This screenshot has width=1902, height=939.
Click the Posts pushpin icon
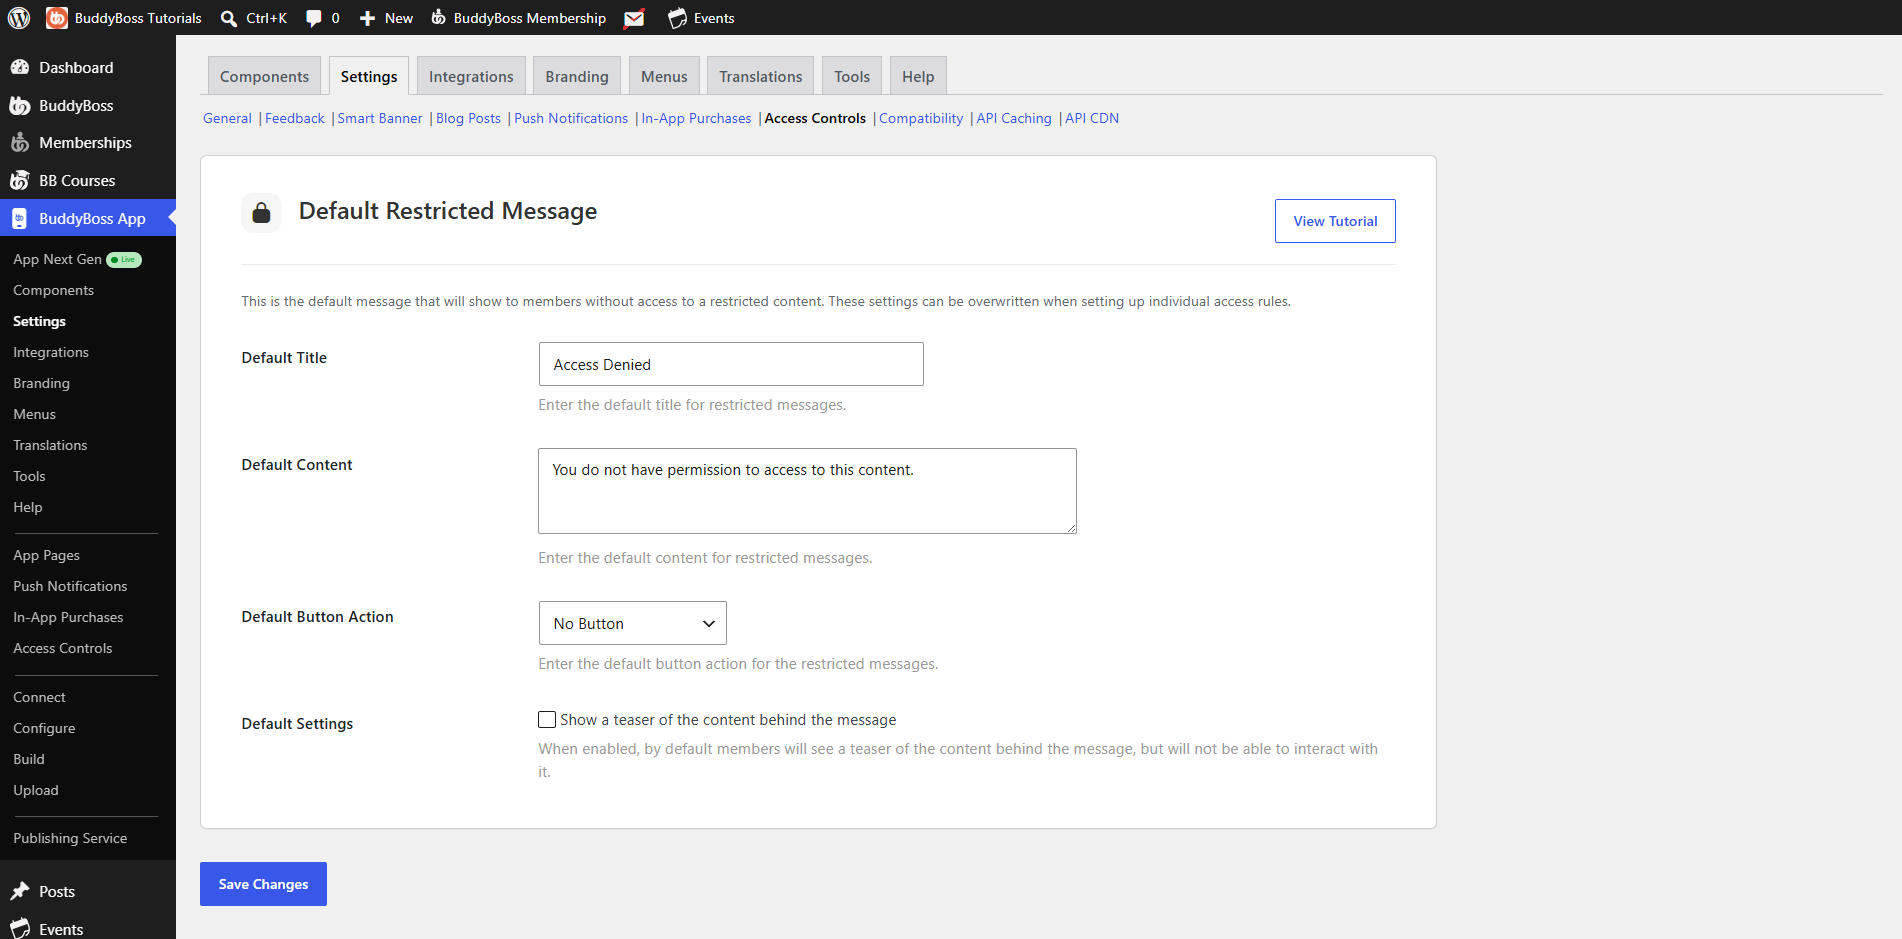(20, 891)
